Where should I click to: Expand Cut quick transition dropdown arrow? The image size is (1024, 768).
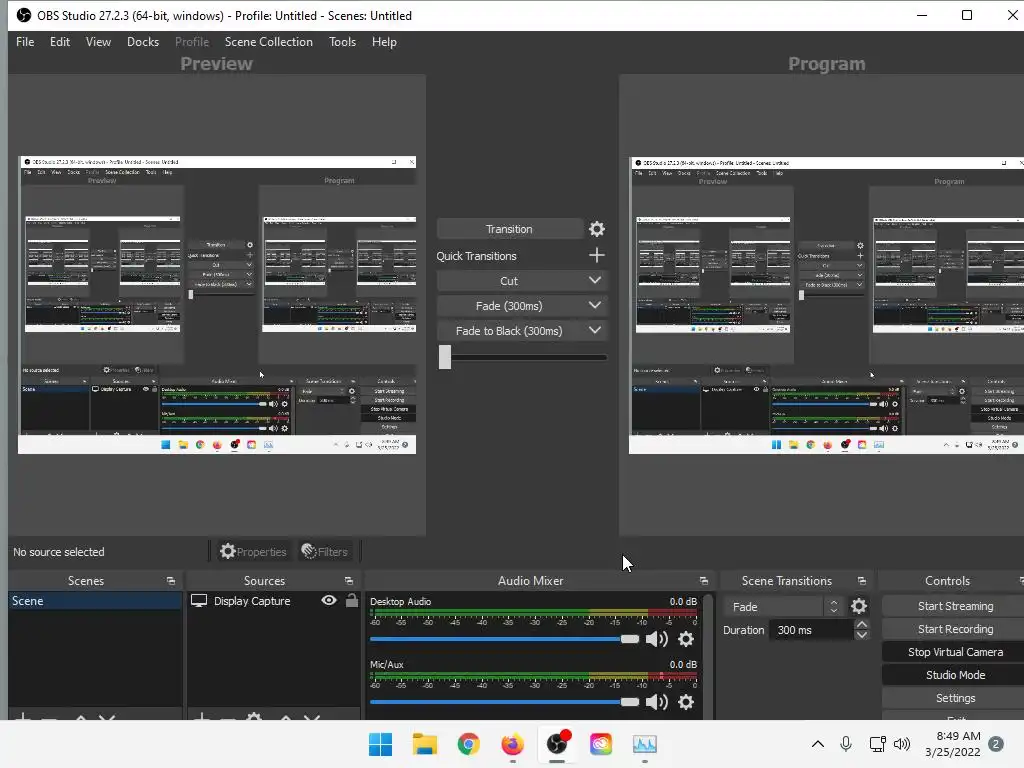click(594, 280)
